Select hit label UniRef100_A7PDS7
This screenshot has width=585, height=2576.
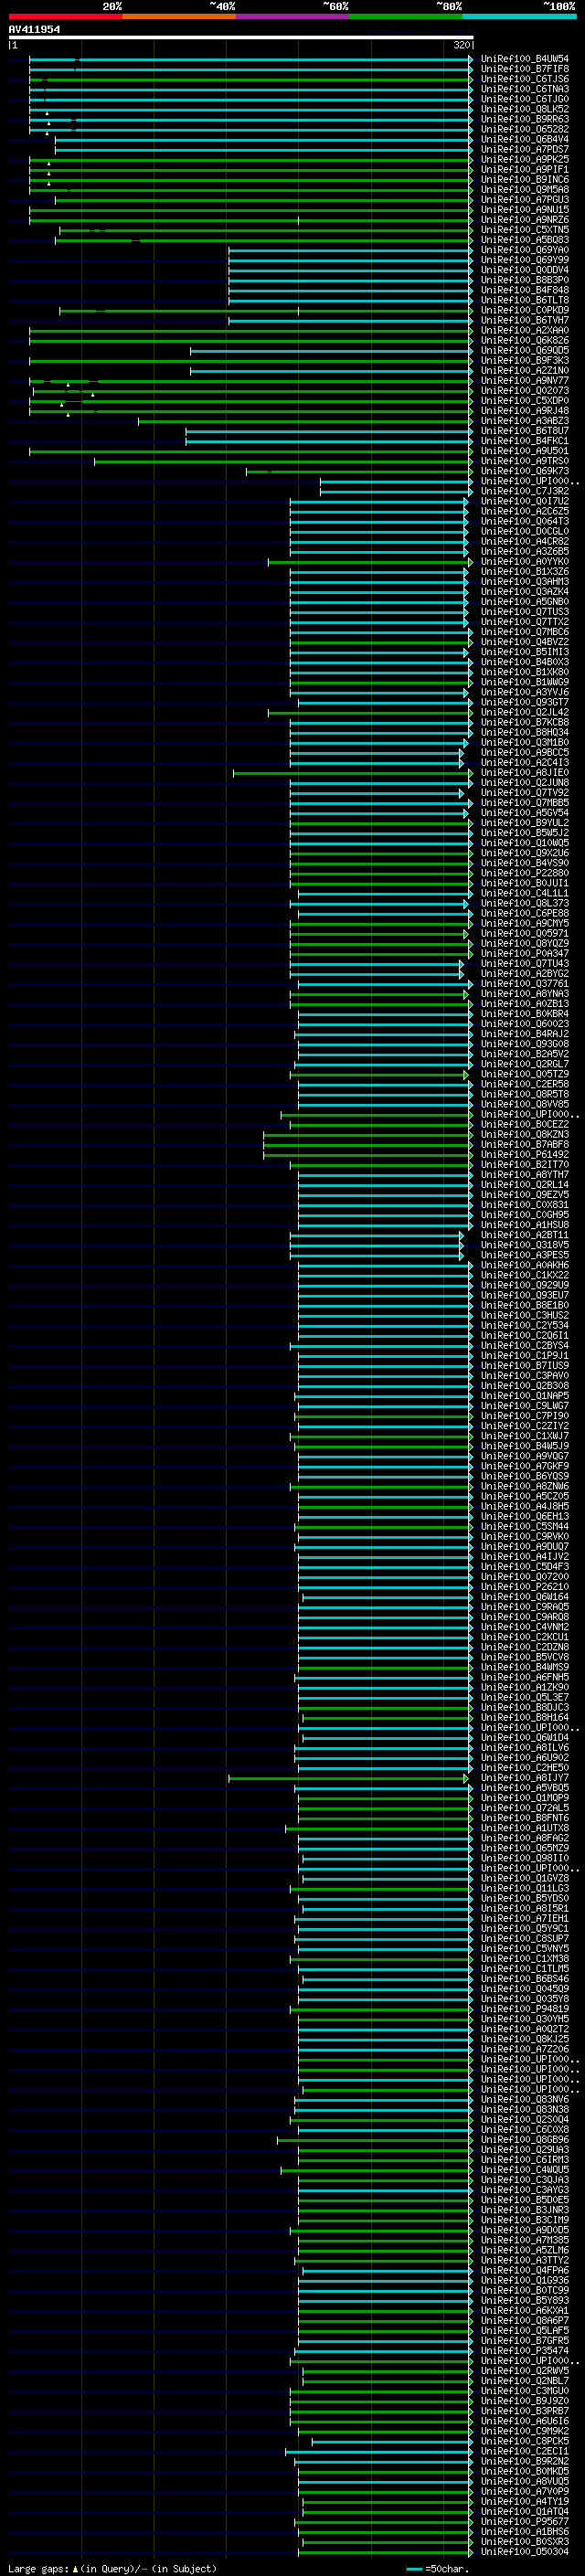pyautogui.click(x=525, y=149)
